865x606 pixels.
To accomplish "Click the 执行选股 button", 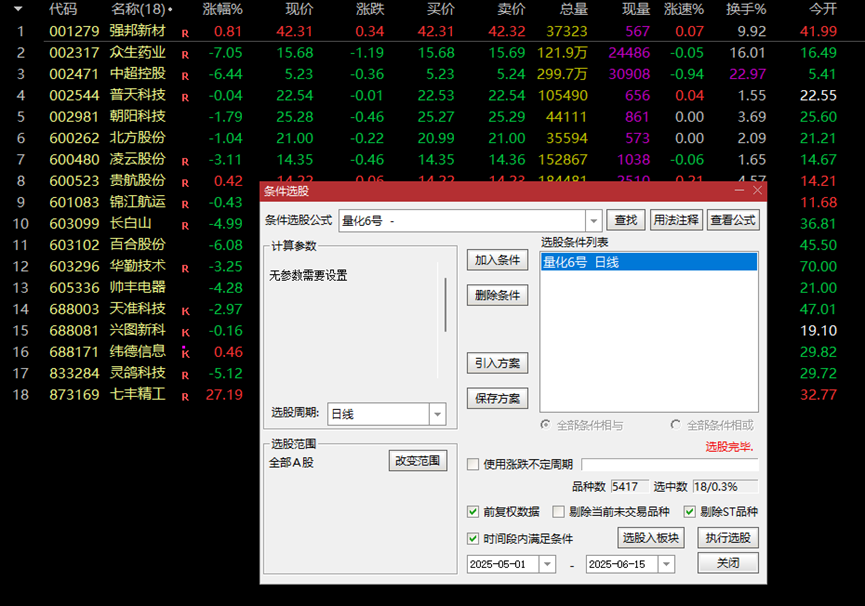I will 728,538.
